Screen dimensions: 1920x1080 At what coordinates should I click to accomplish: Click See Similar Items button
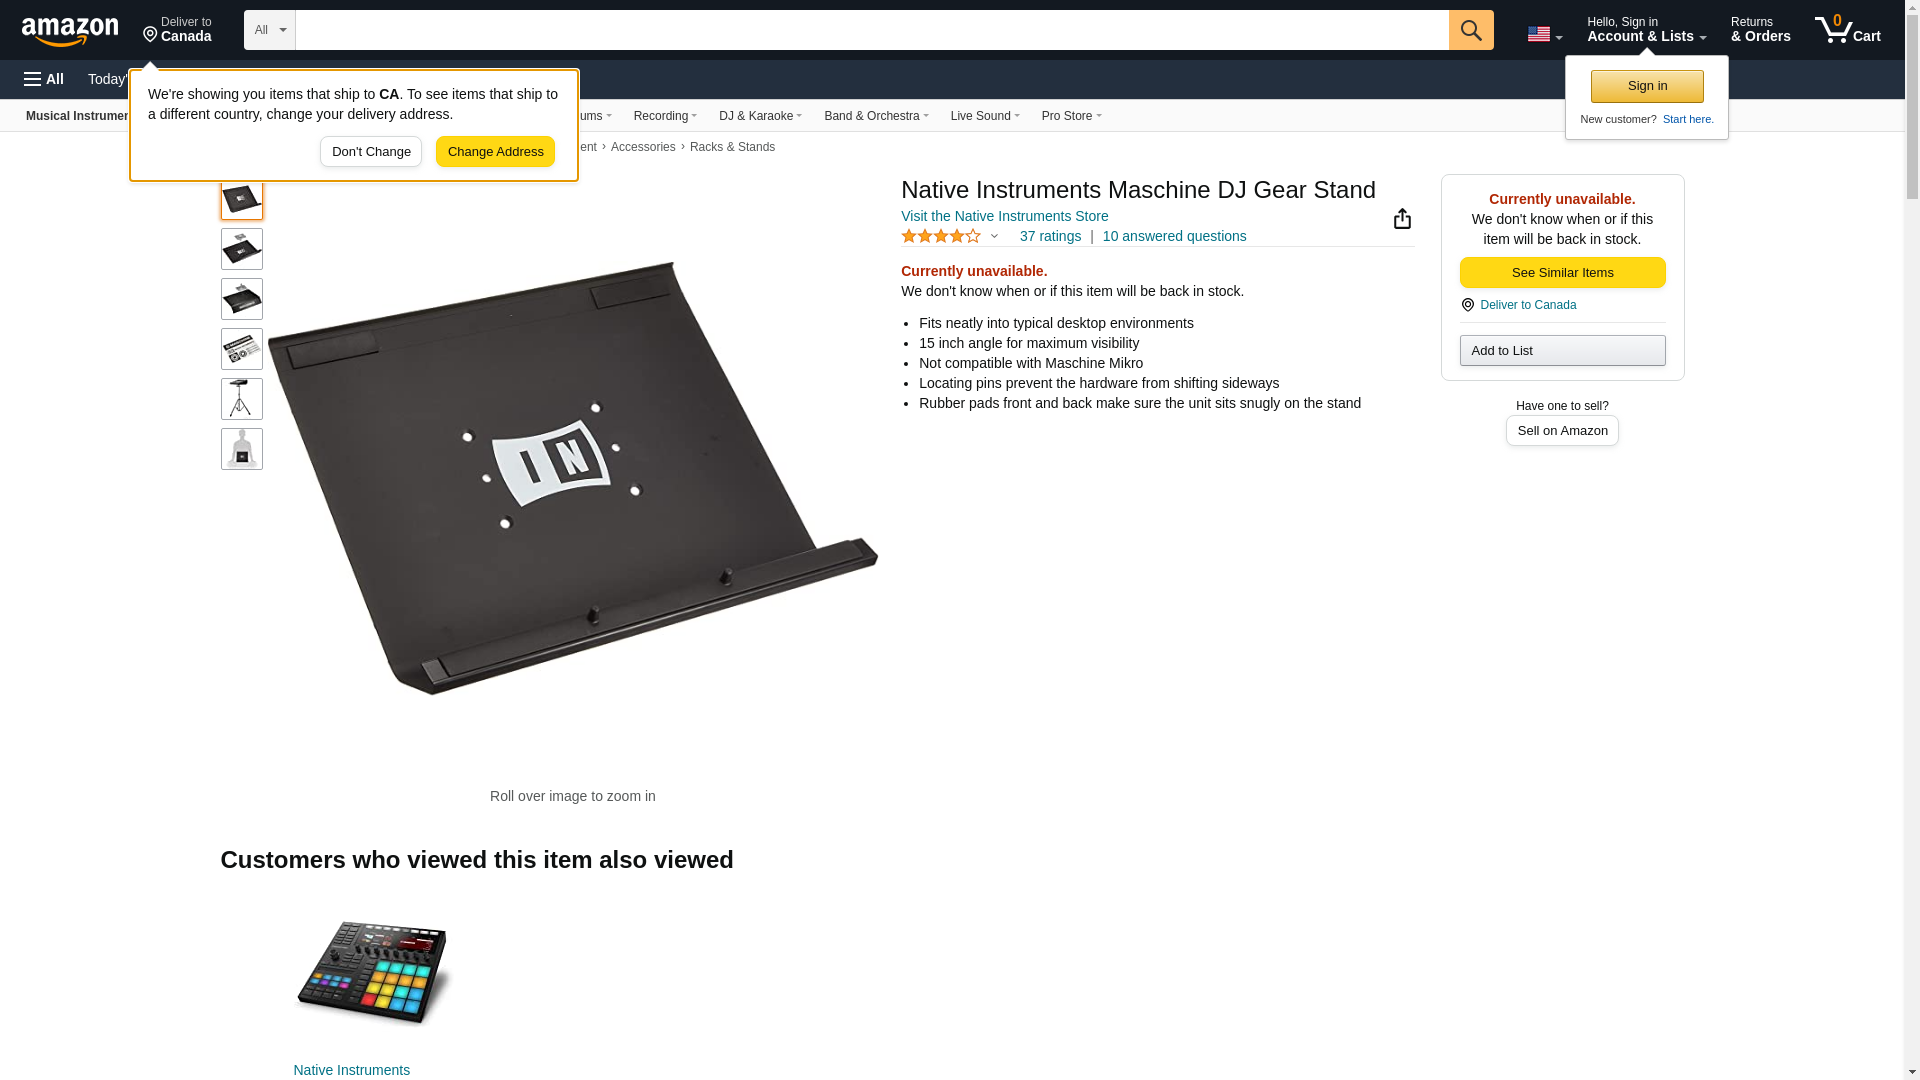tap(1562, 273)
